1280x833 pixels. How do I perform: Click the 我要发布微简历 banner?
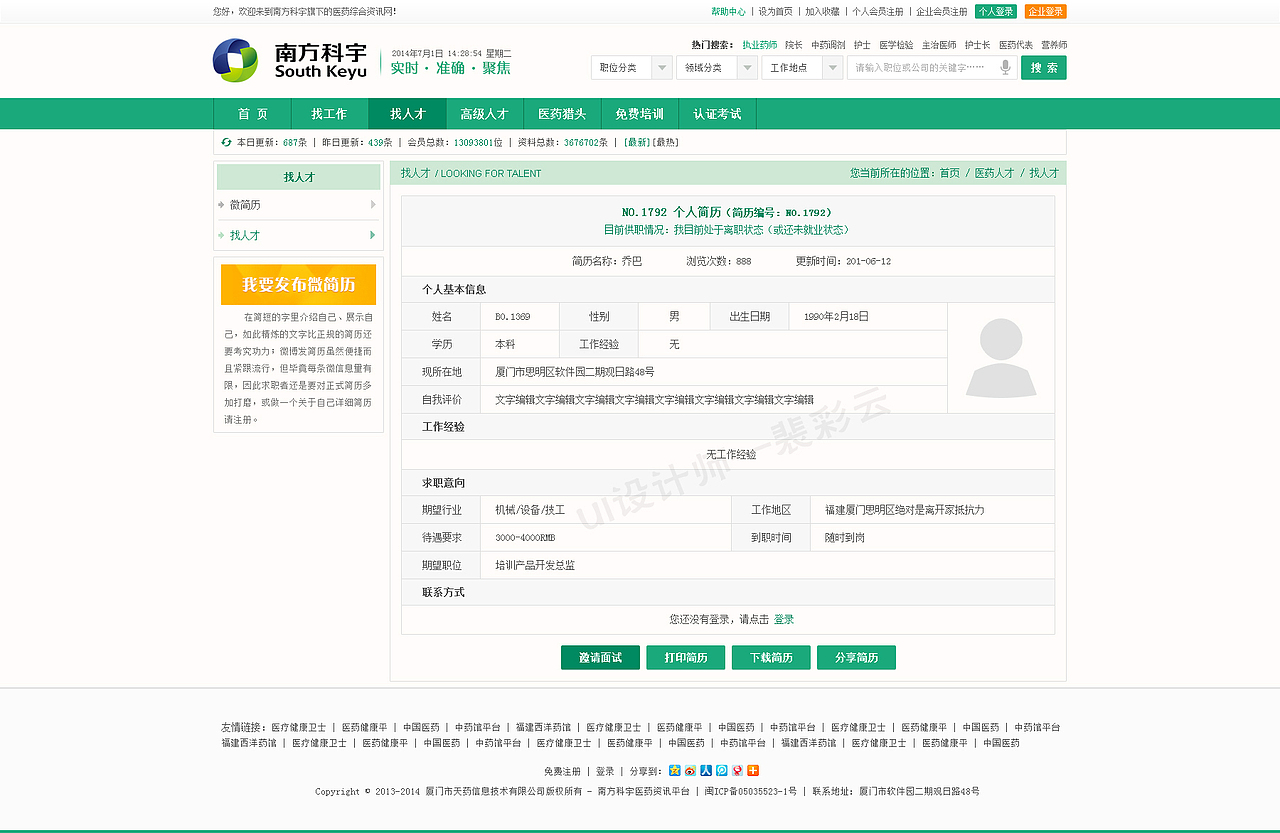point(298,284)
